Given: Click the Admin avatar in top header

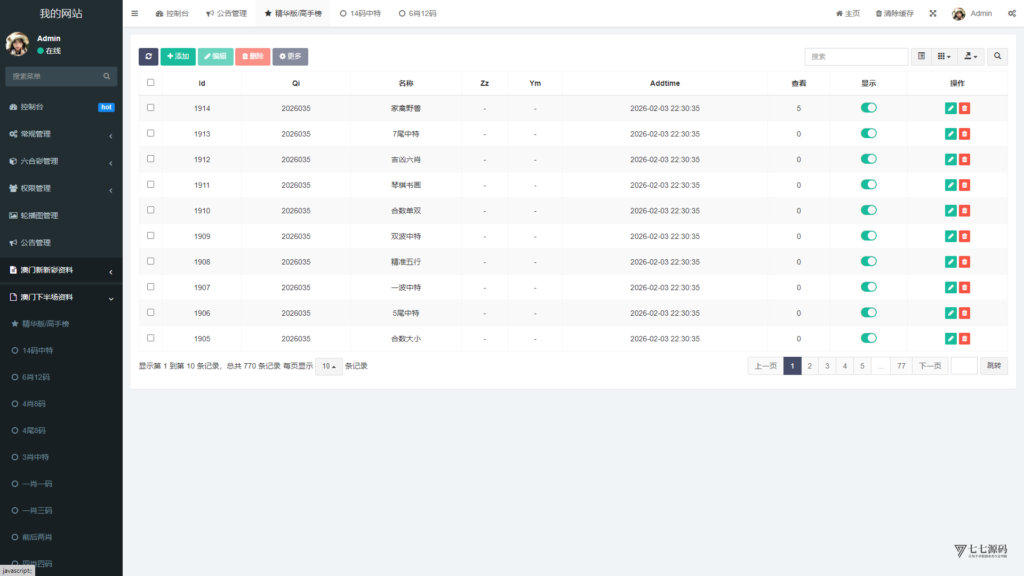Looking at the screenshot, I should (x=958, y=14).
